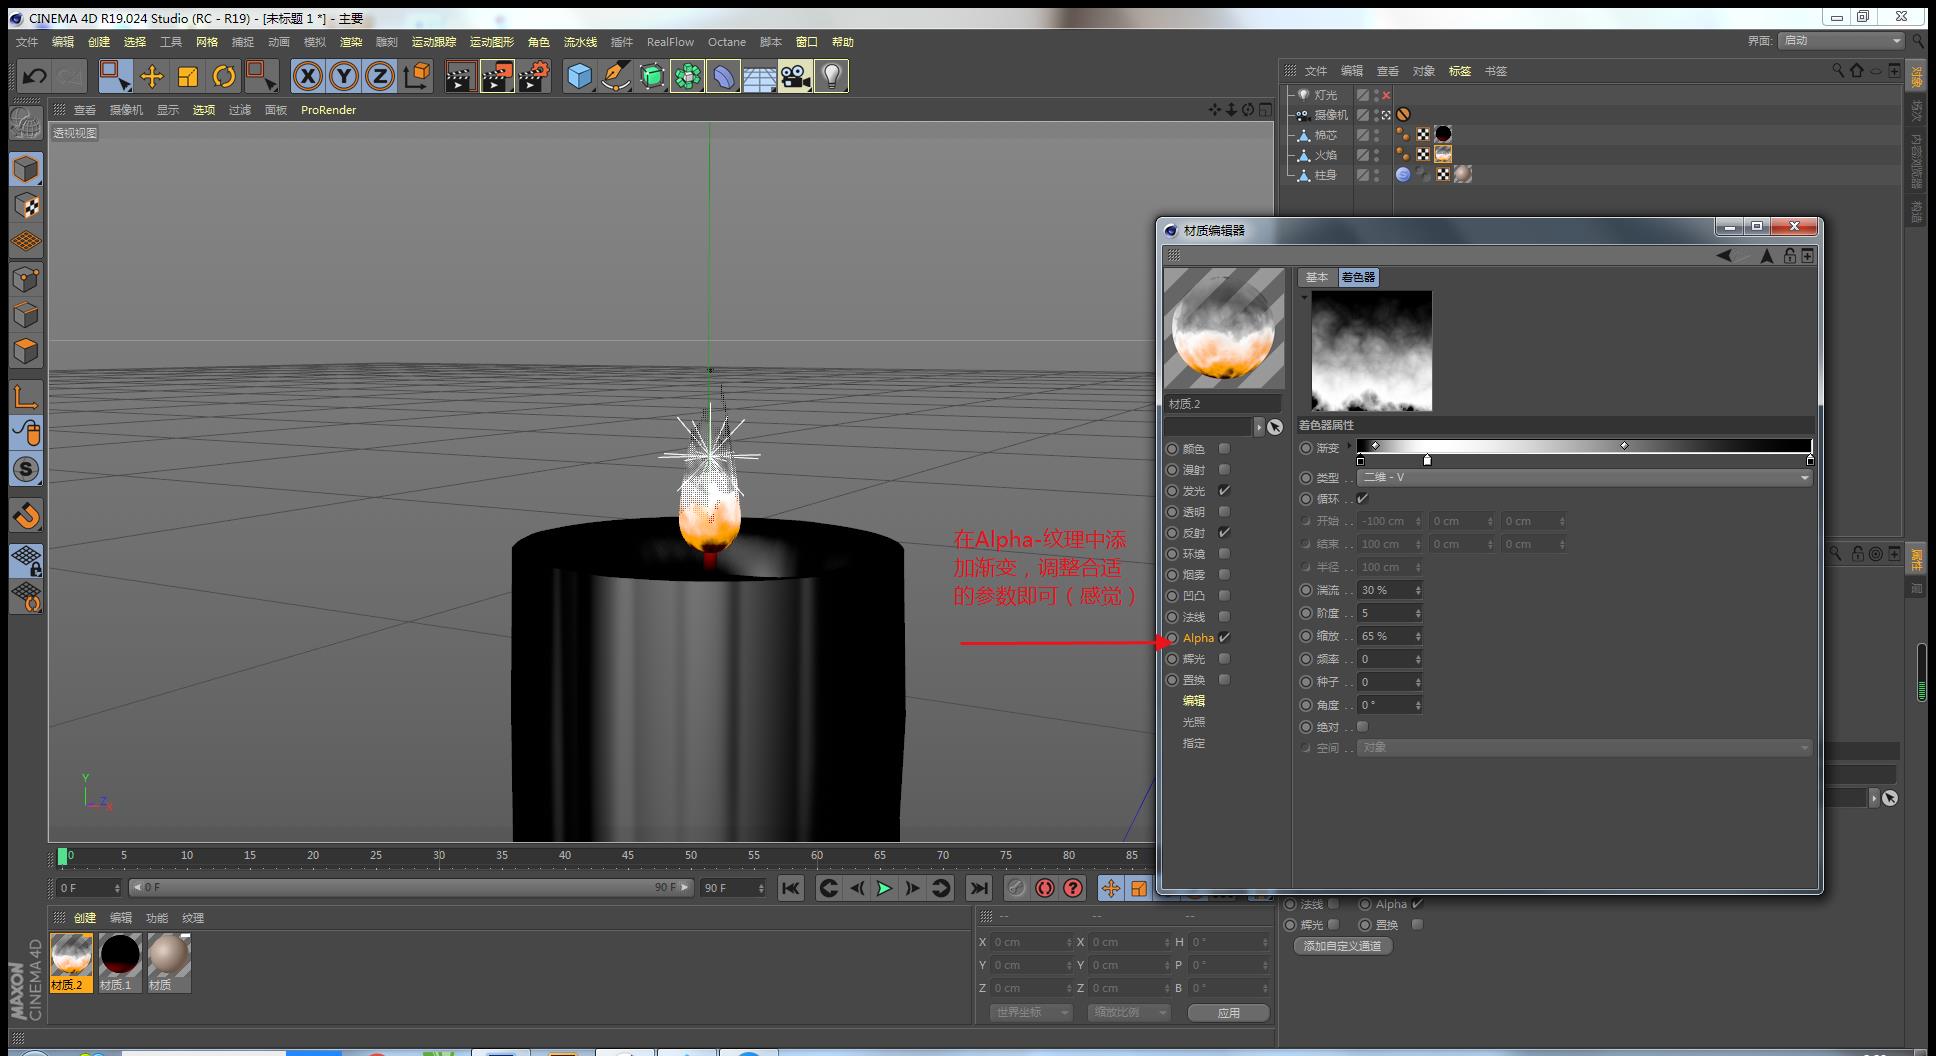1936x1056 pixels.
Task: Select the Move tool in the top toolbar
Action: click(x=152, y=76)
